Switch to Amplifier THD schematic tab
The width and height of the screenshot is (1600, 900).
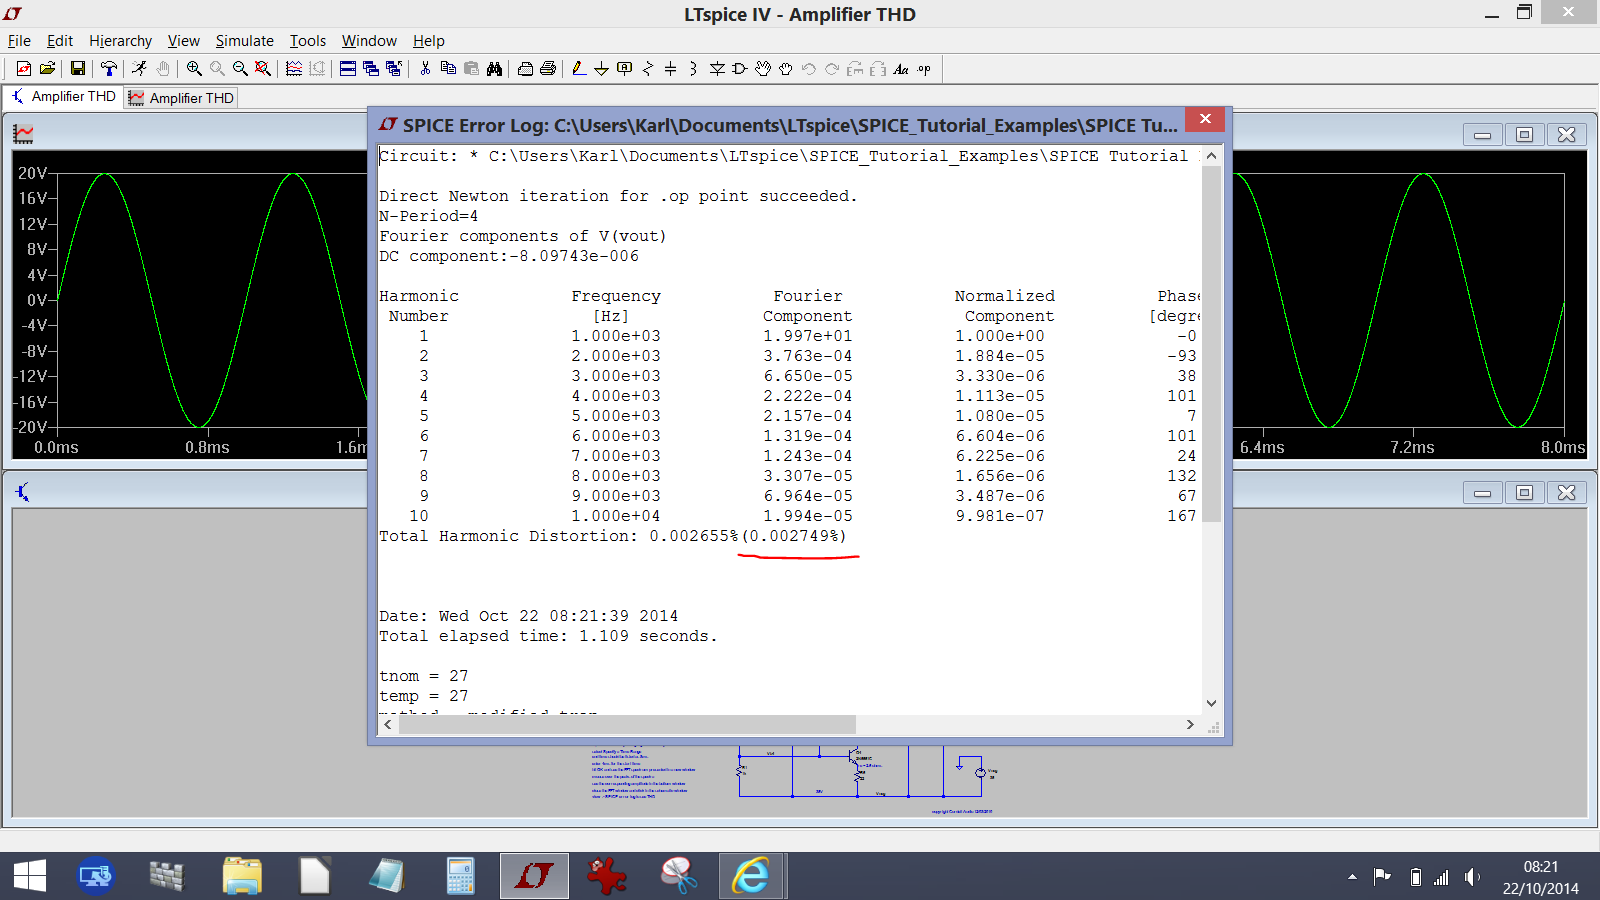click(63, 97)
